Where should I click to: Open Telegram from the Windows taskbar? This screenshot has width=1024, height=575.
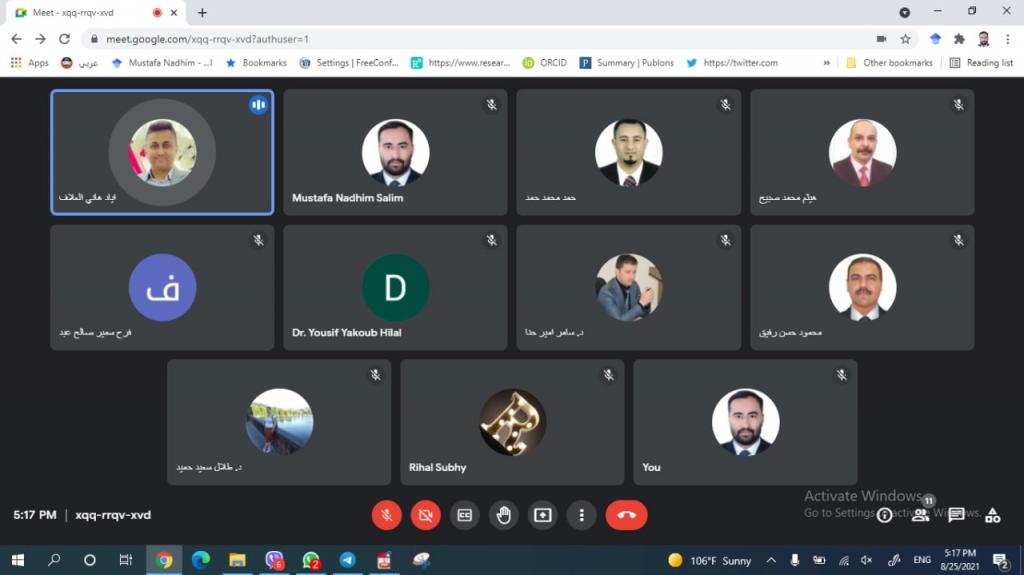[x=347, y=560]
